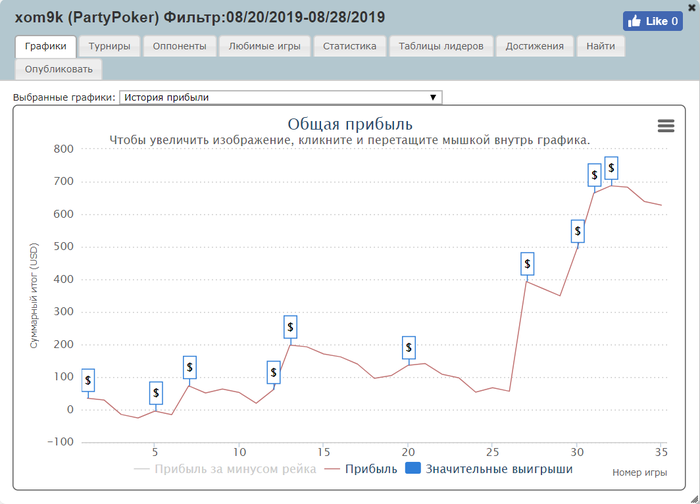
Task: Toggle the Прибыль legend series
Action: point(361,469)
